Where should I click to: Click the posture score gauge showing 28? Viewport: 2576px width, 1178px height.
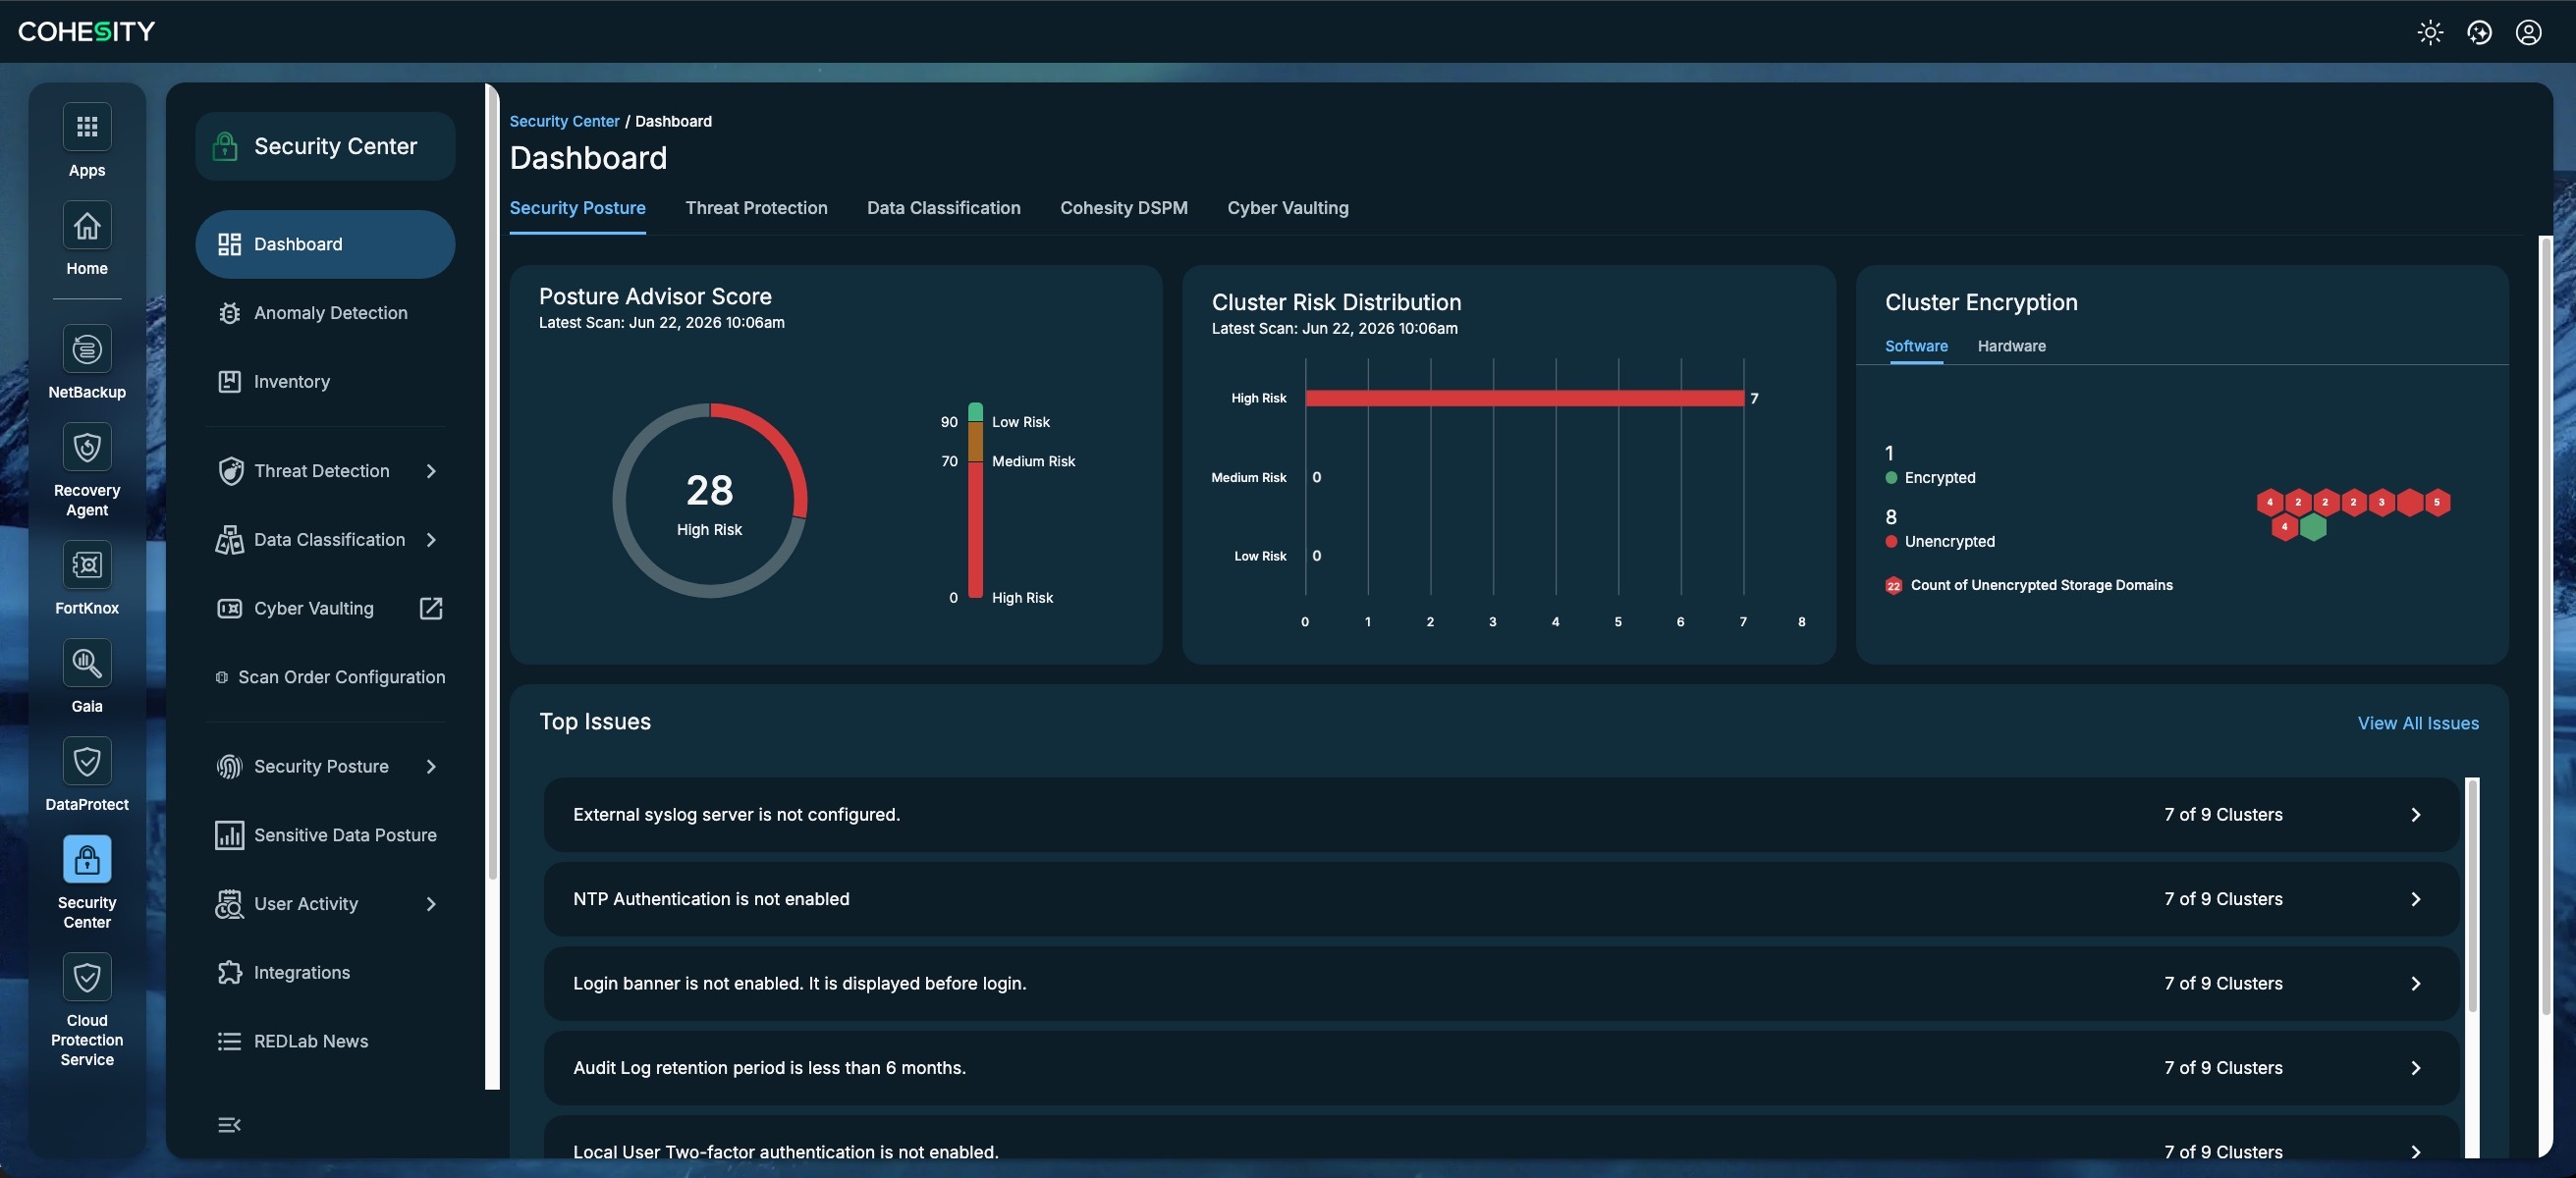[x=709, y=500]
